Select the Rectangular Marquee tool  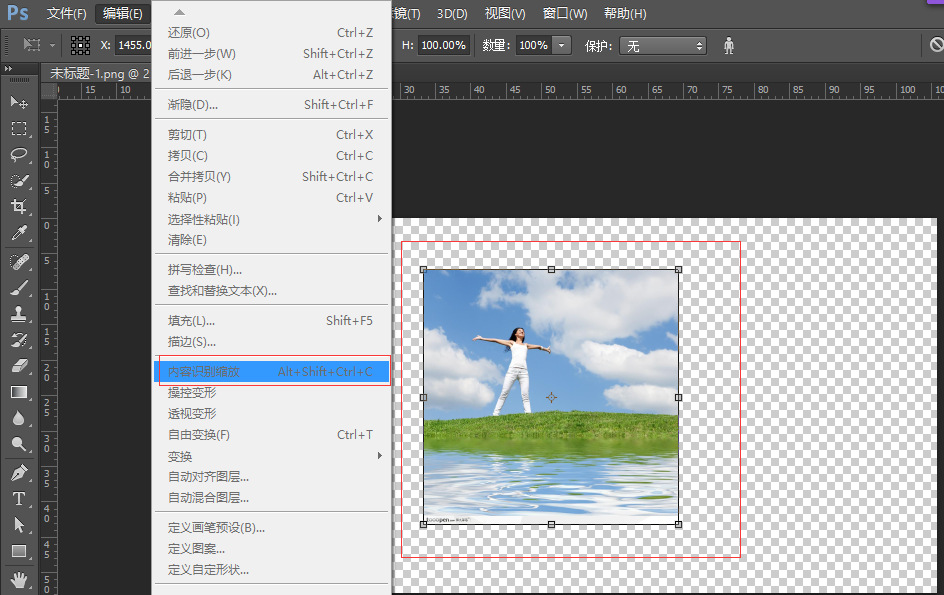(x=19, y=128)
